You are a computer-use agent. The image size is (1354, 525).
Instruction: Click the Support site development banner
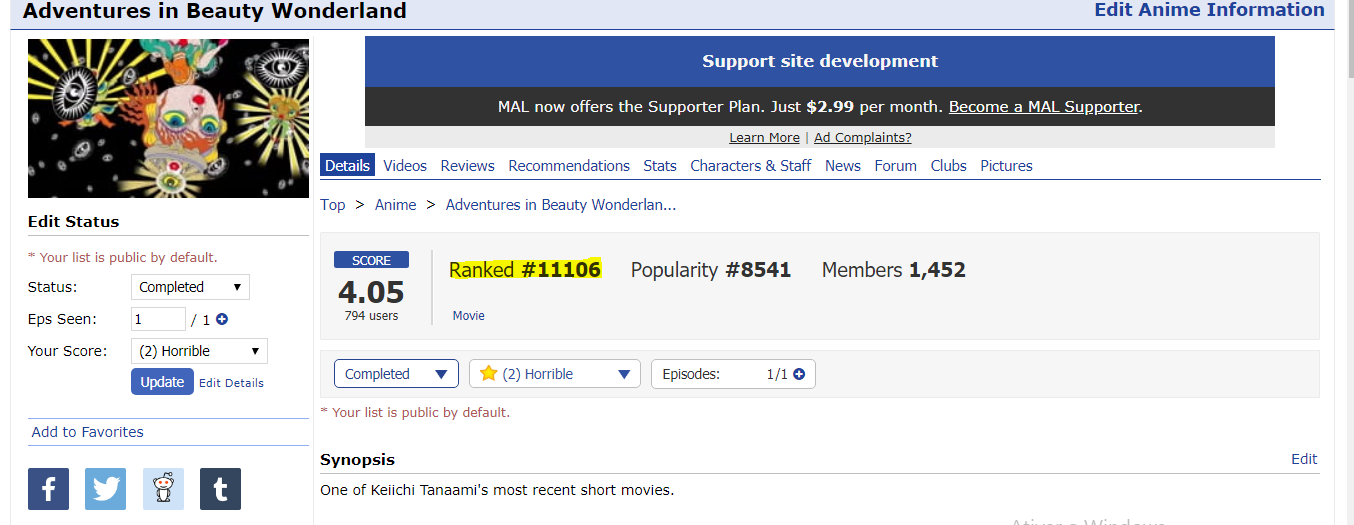tap(820, 61)
